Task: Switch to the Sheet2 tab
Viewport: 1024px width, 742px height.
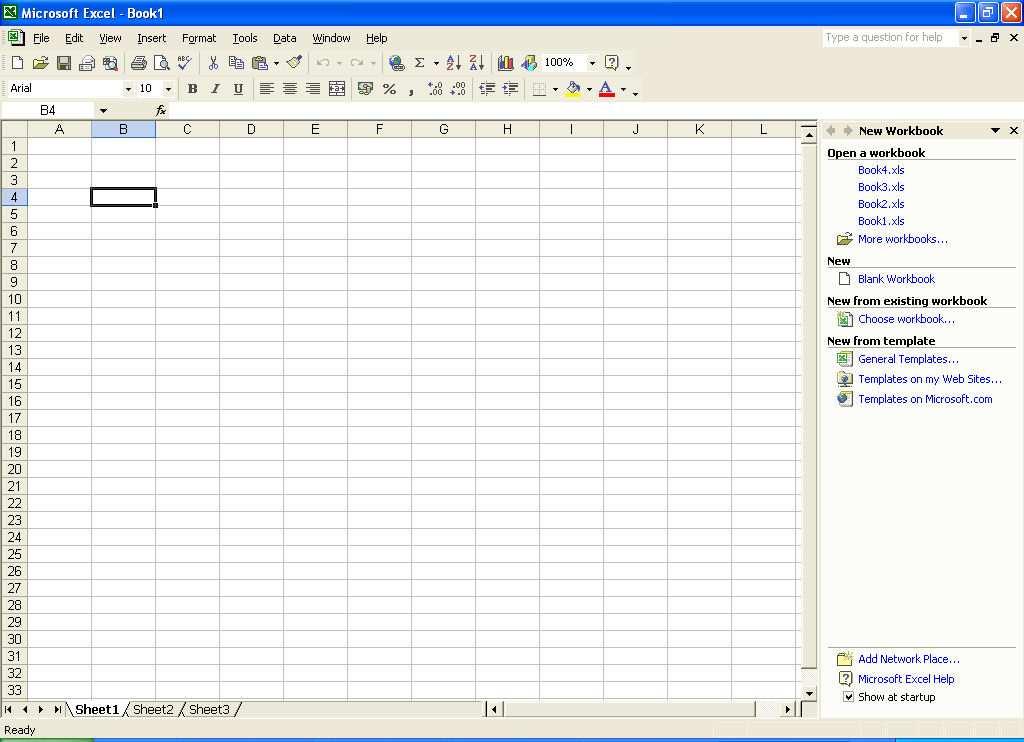Action: click(x=153, y=709)
